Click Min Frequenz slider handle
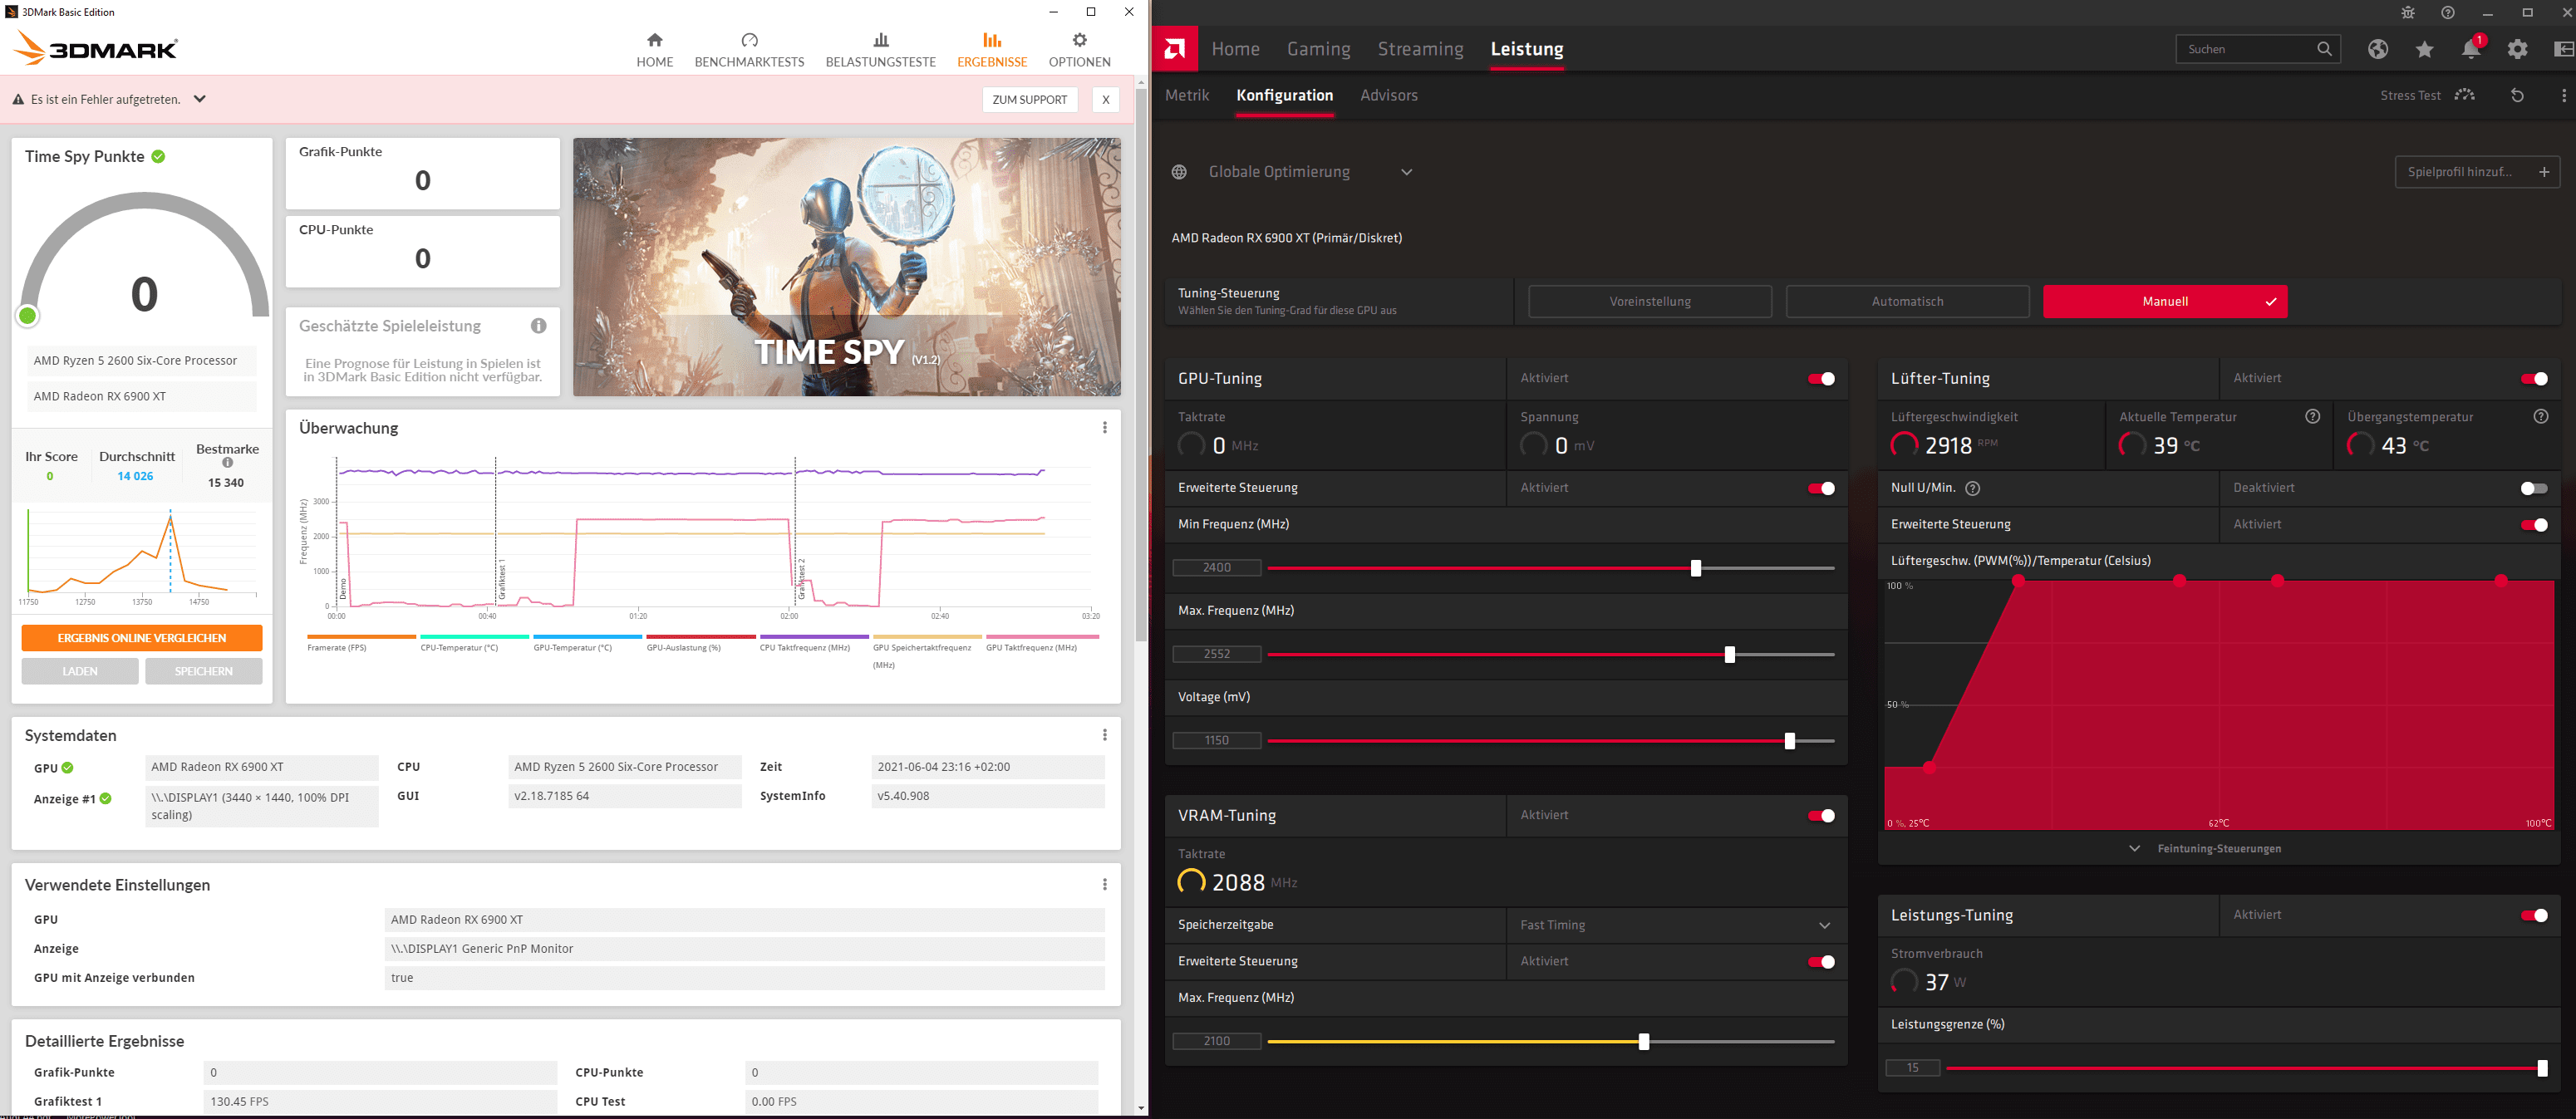The width and height of the screenshot is (2576, 1119). 1696,569
